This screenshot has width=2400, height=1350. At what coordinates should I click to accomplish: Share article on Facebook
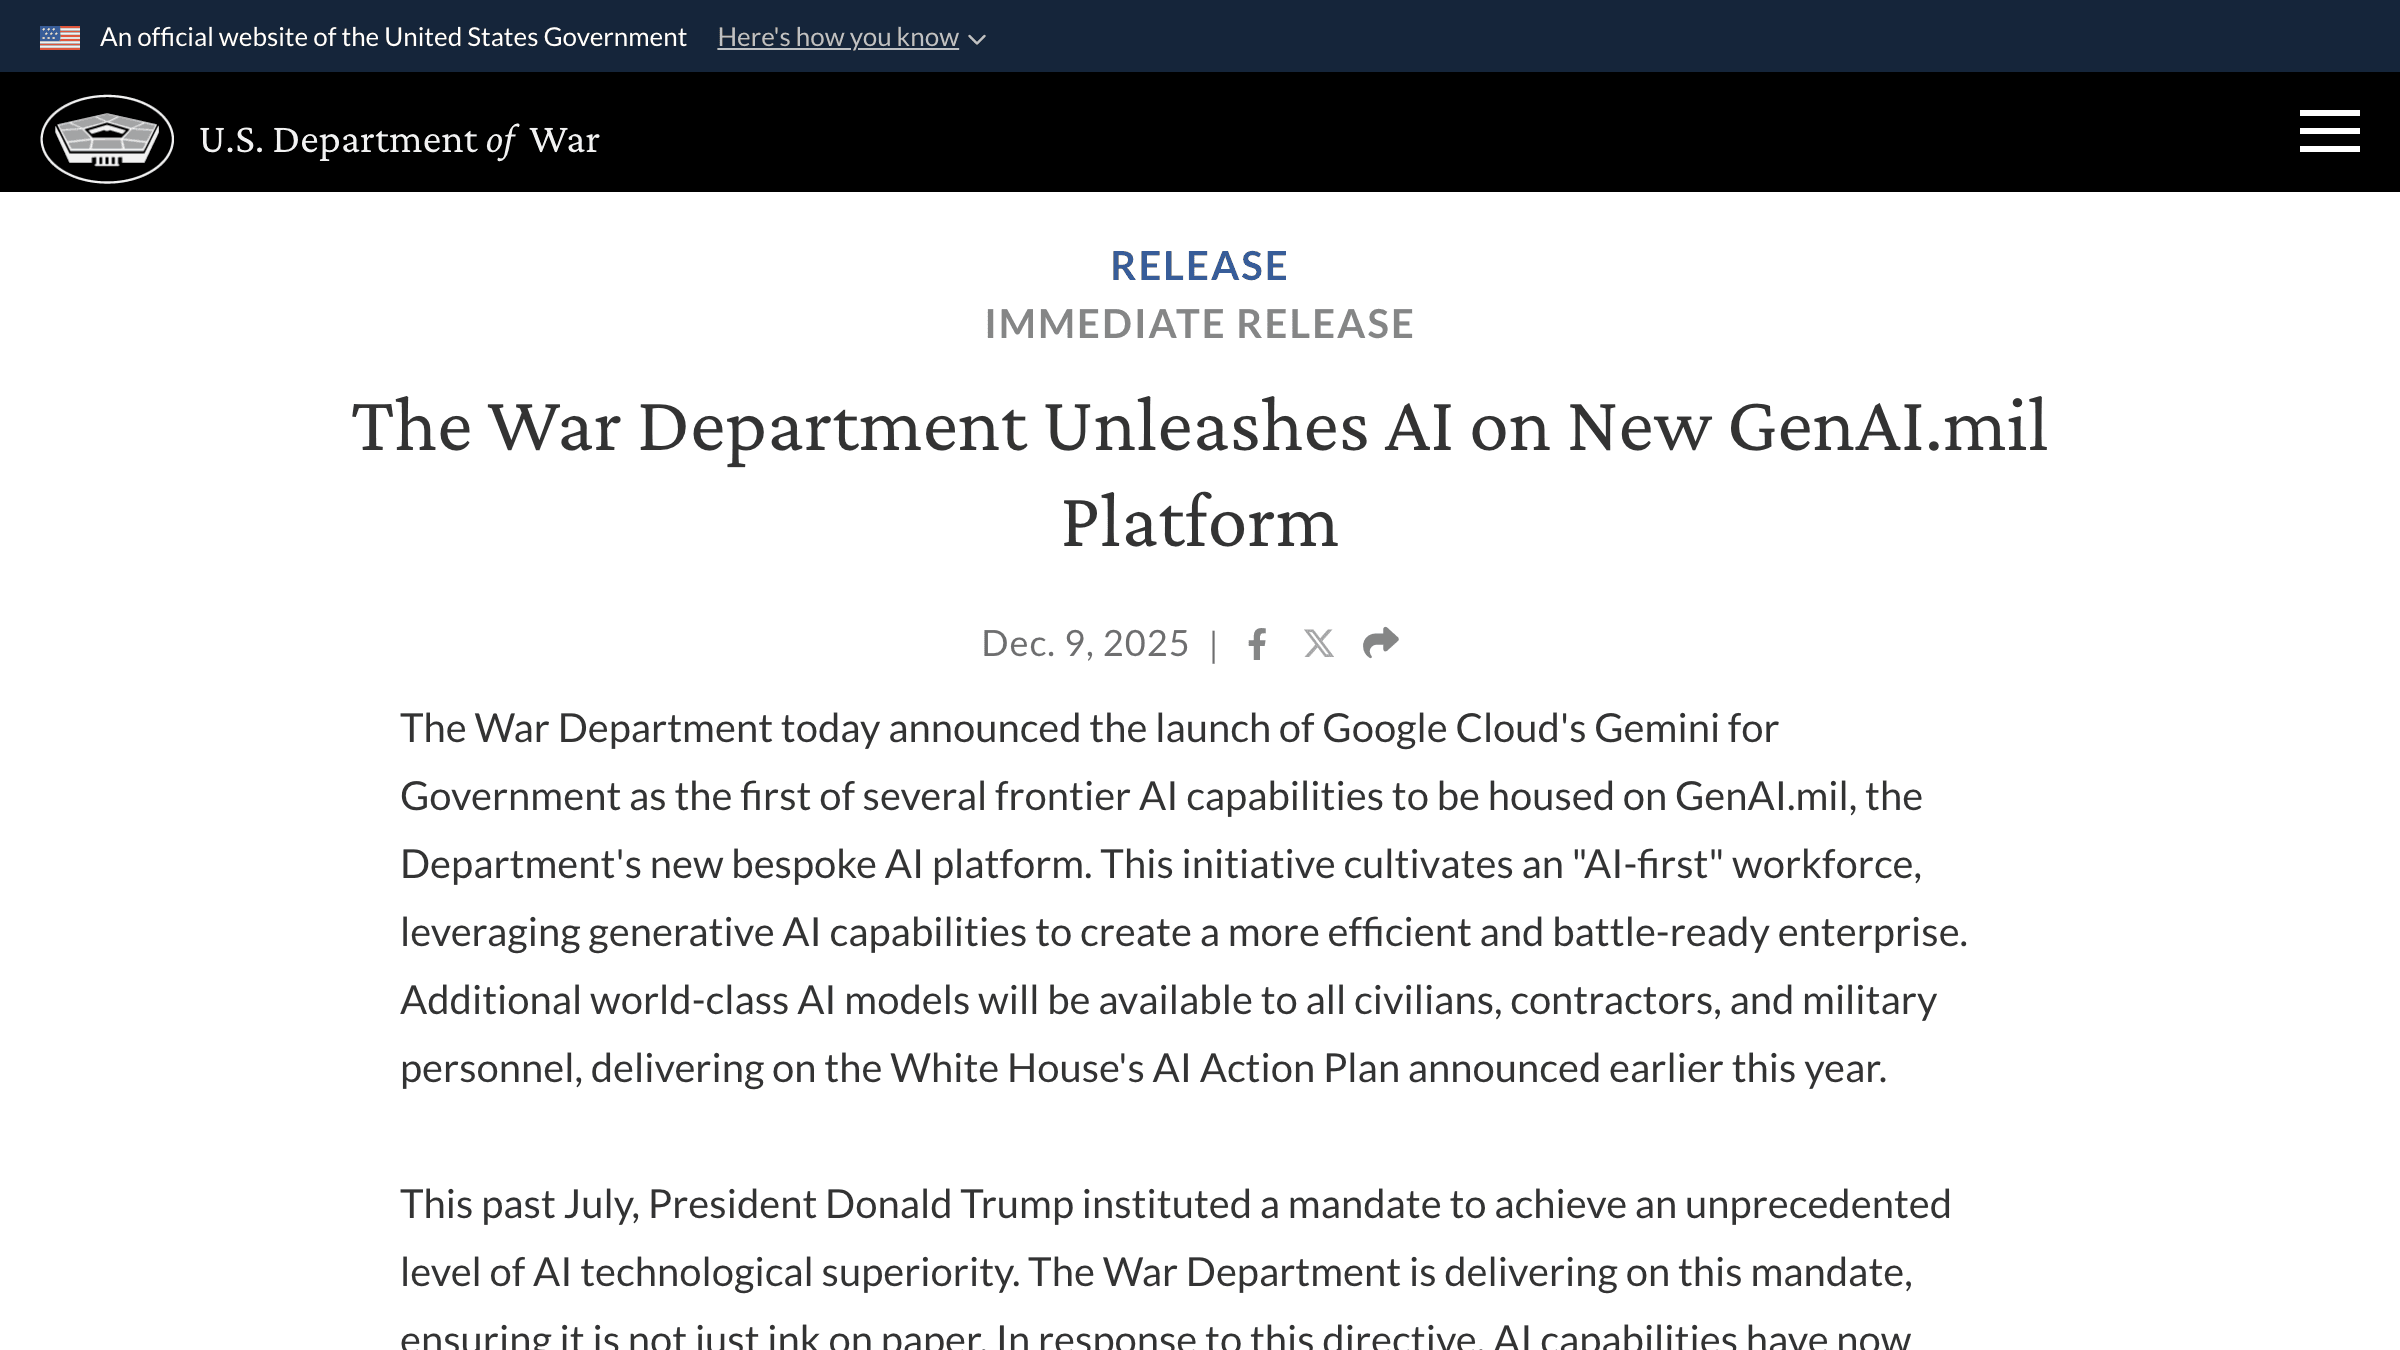[1257, 643]
